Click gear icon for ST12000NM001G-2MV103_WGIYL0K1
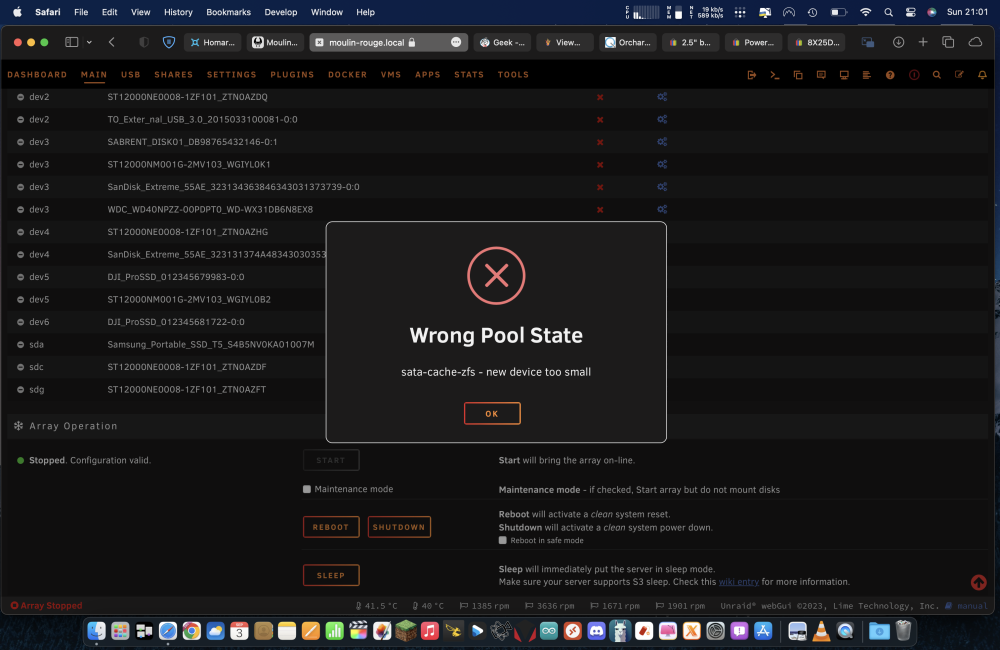The height and width of the screenshot is (650, 1000). (662, 165)
